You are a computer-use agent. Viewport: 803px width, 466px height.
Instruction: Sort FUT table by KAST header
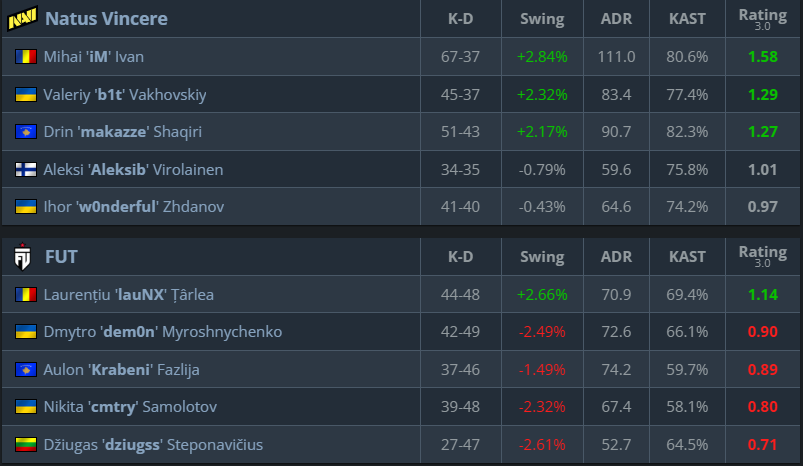[687, 258]
